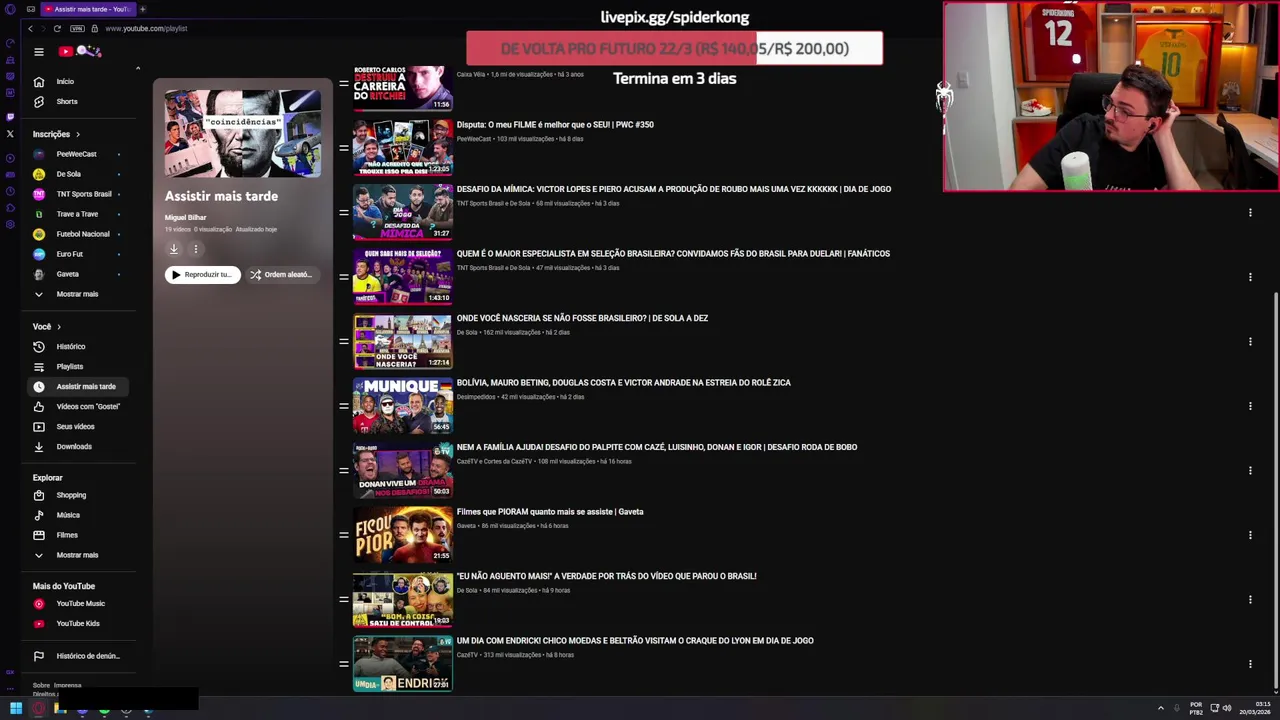Viewport: 1280px width, 720px height.
Task: Click the browser back arrow
Action: coord(31,28)
